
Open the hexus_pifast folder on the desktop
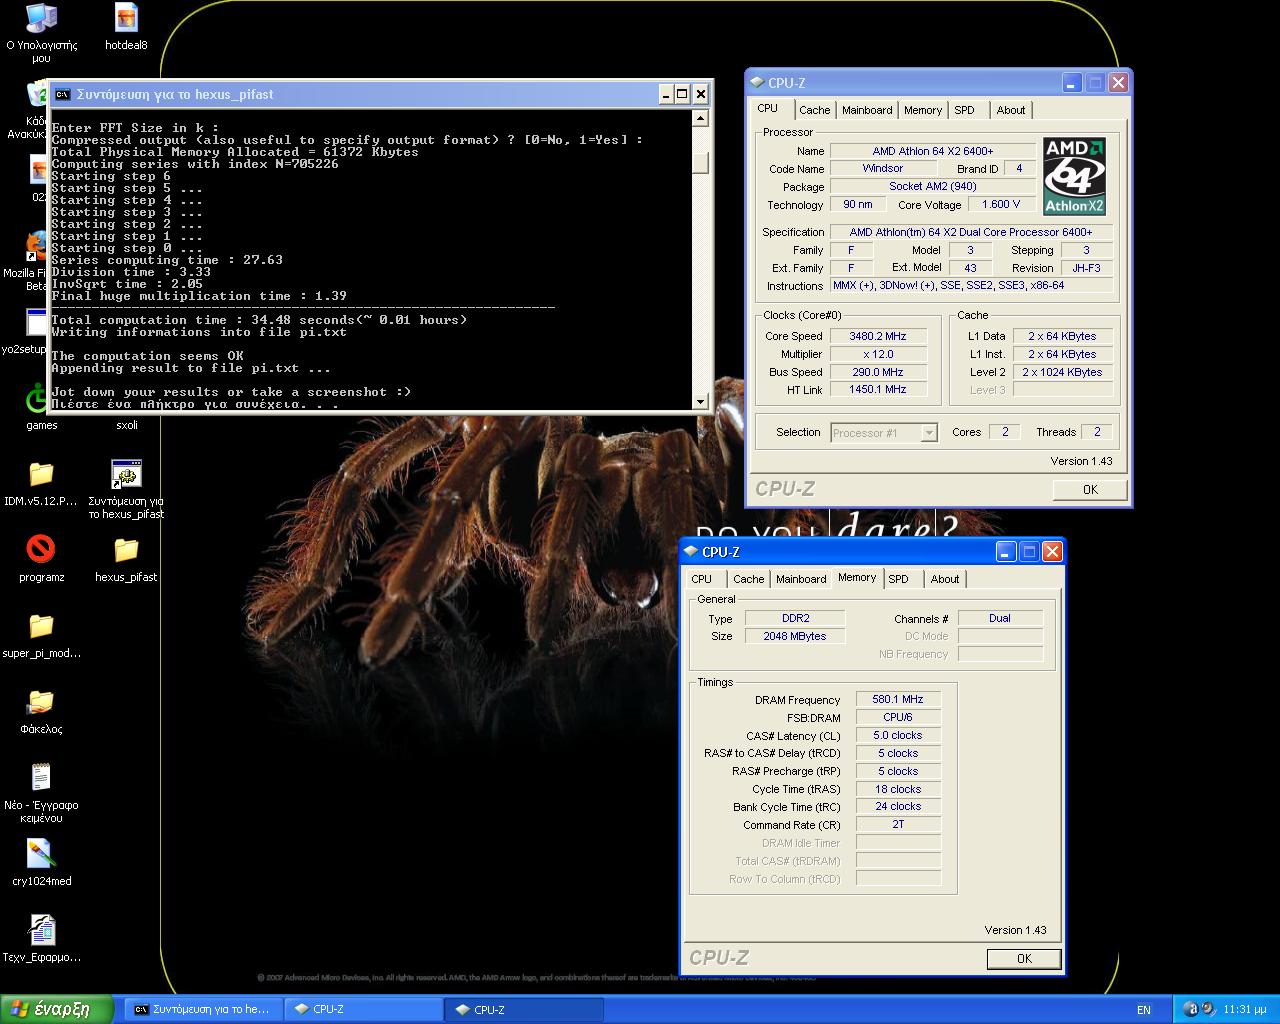click(x=126, y=559)
